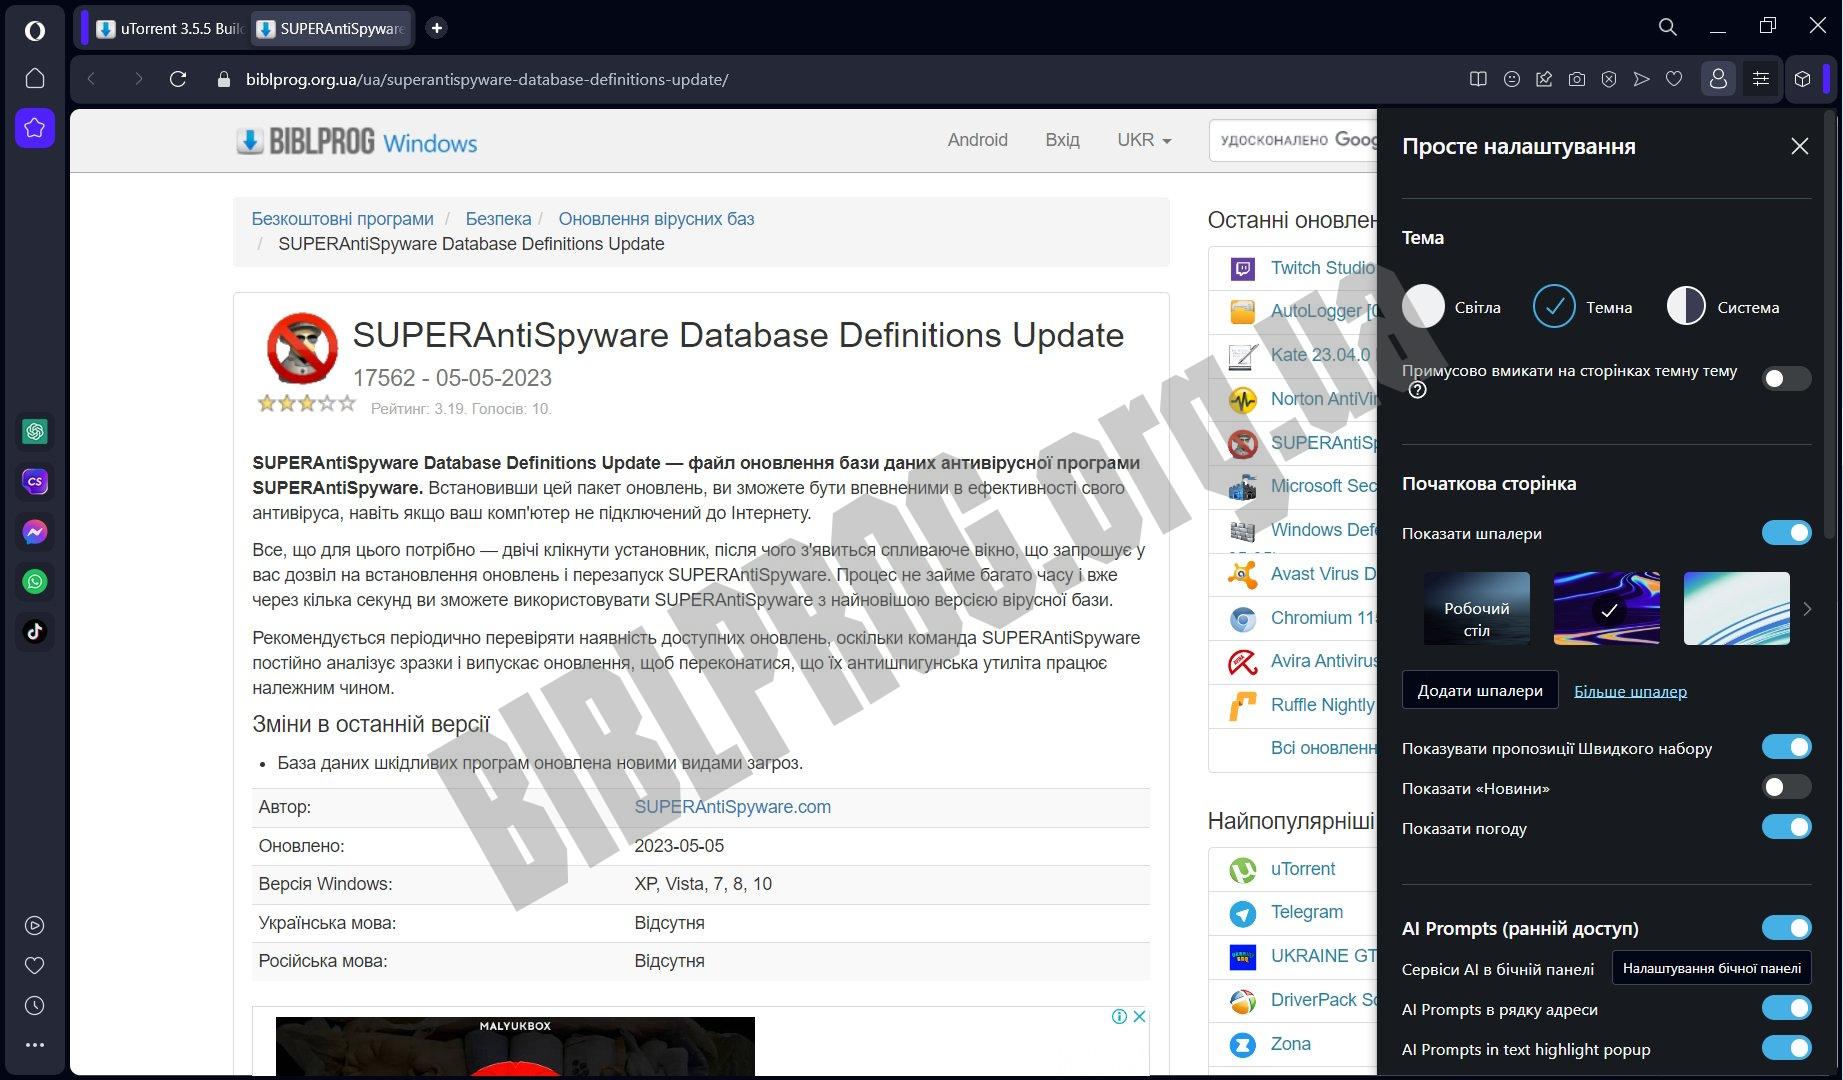Select Робочий стіл wallpaper thumbnail
The image size is (1843, 1080).
tap(1476, 608)
